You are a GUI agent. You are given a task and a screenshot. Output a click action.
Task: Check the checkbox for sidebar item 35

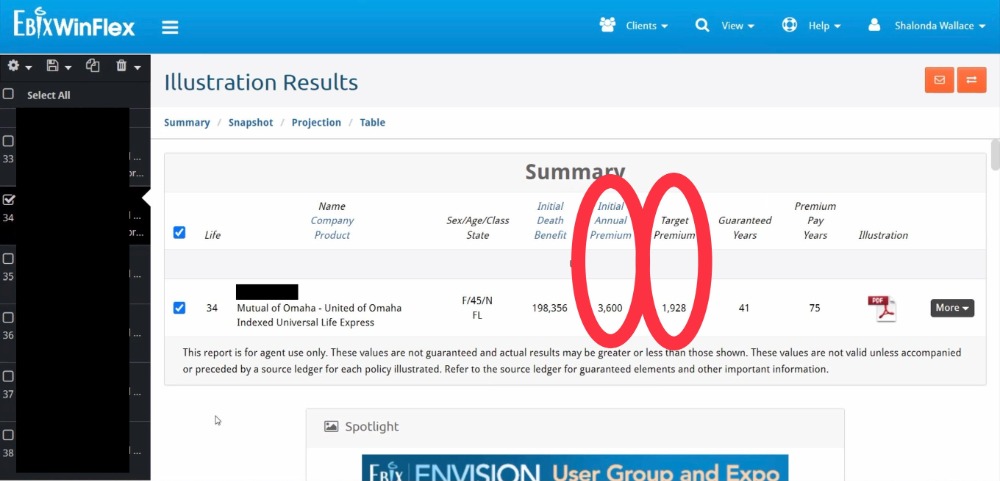coord(8,259)
